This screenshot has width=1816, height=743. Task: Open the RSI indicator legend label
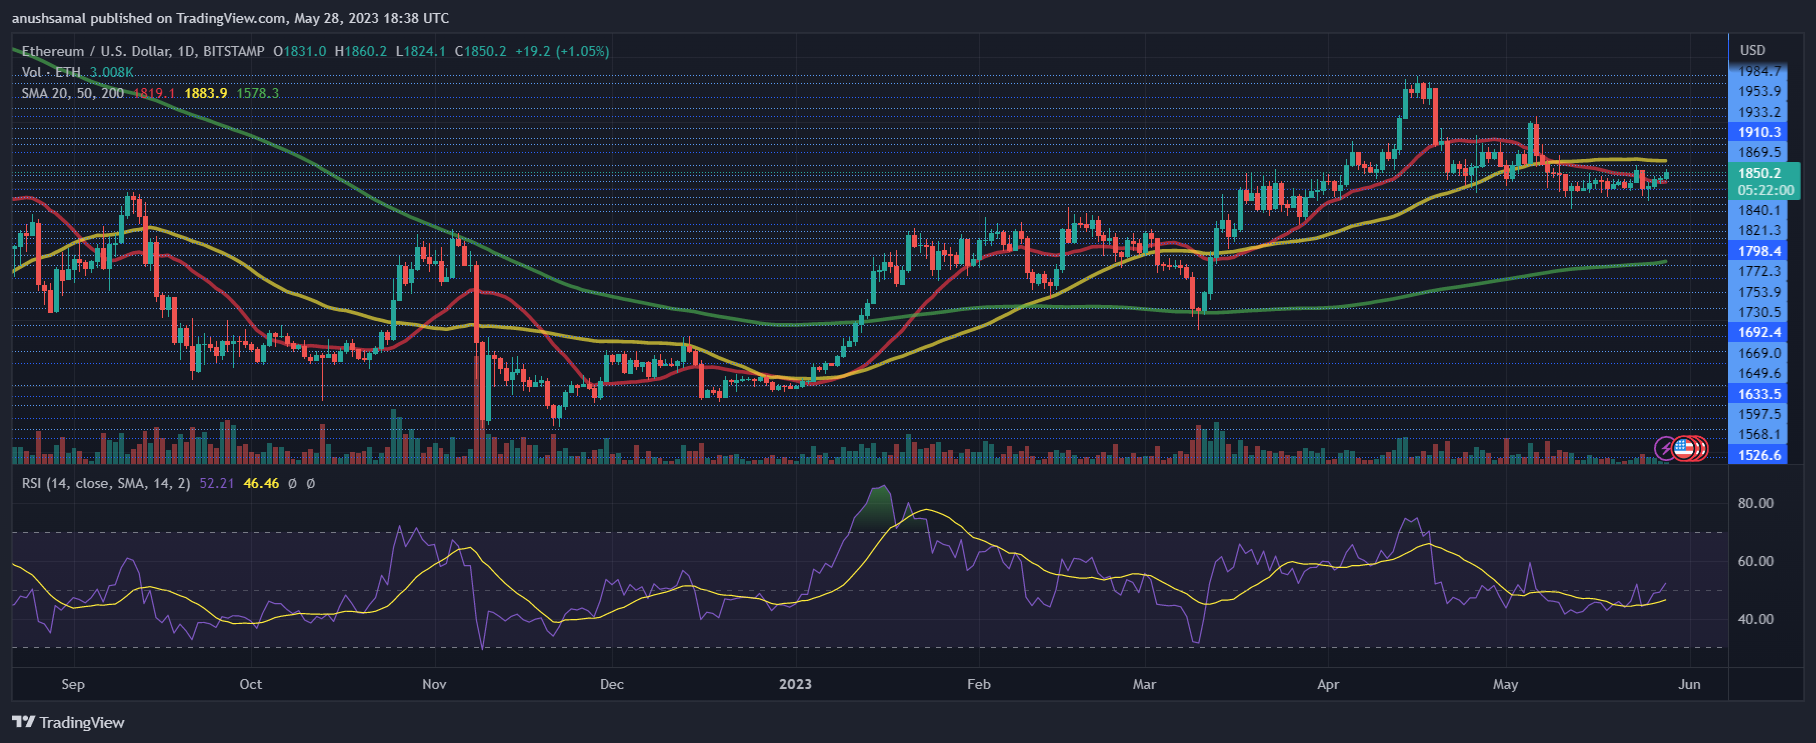coord(106,483)
